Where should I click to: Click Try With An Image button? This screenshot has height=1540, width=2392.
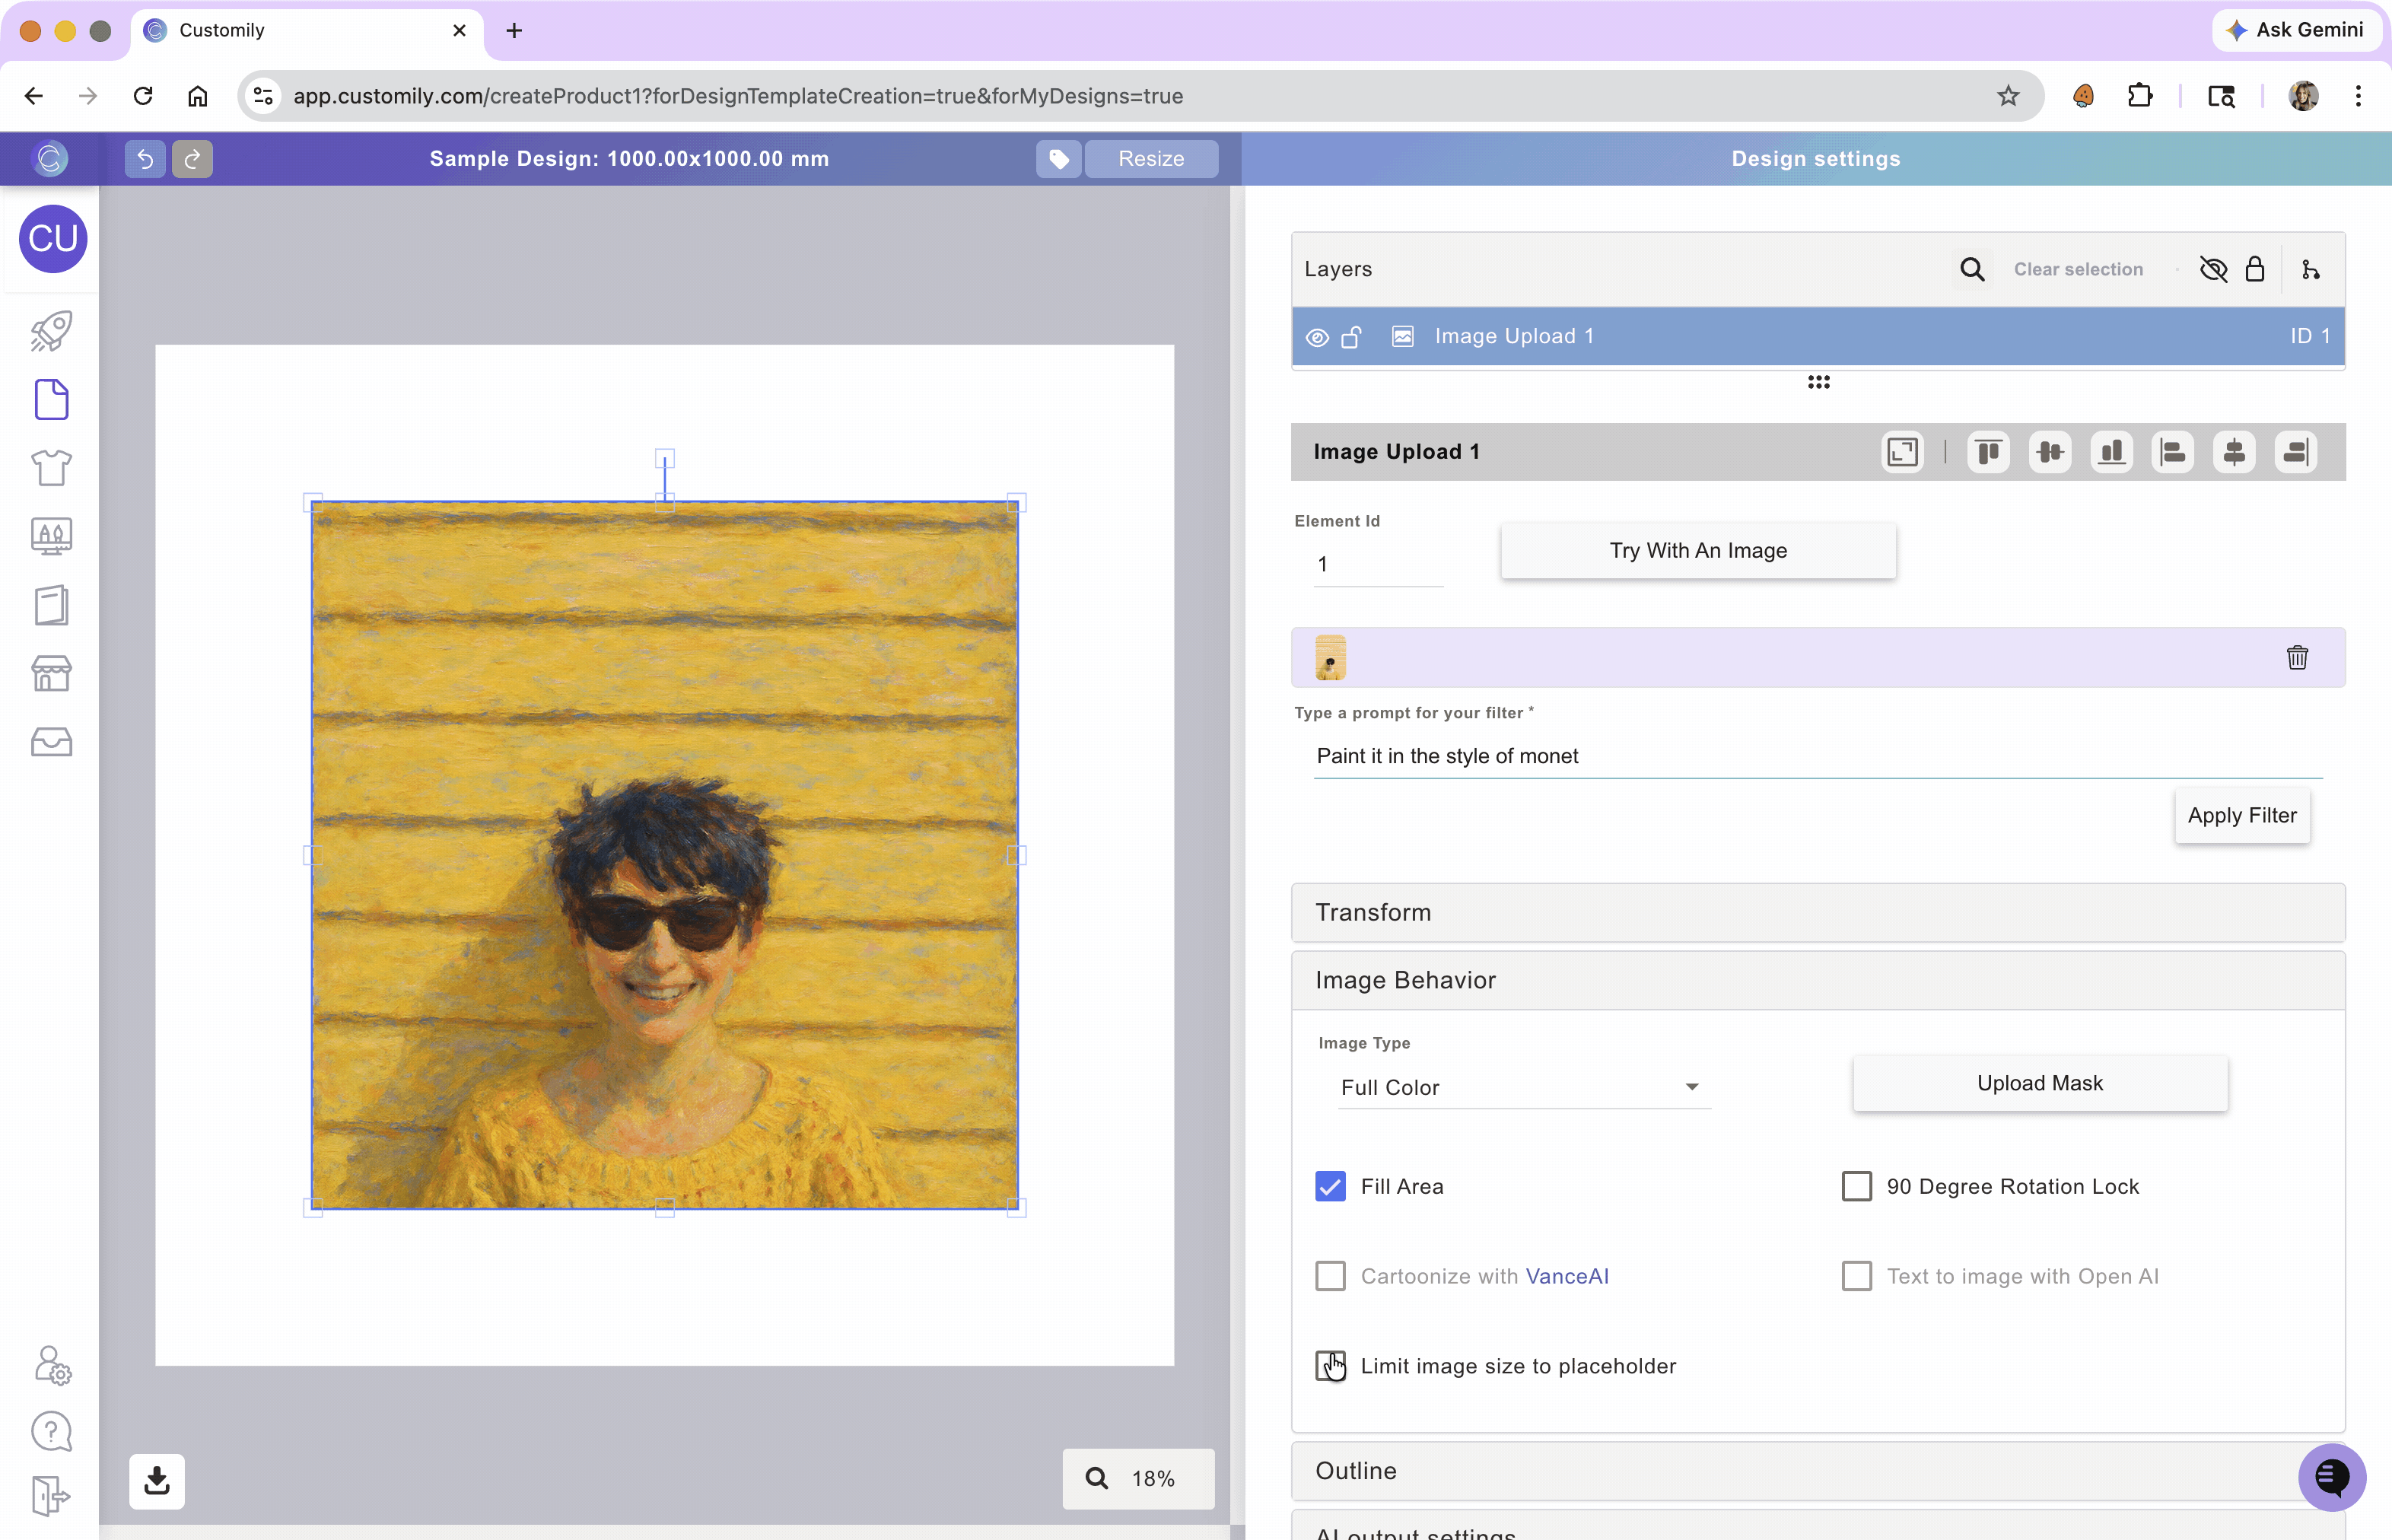(1698, 550)
